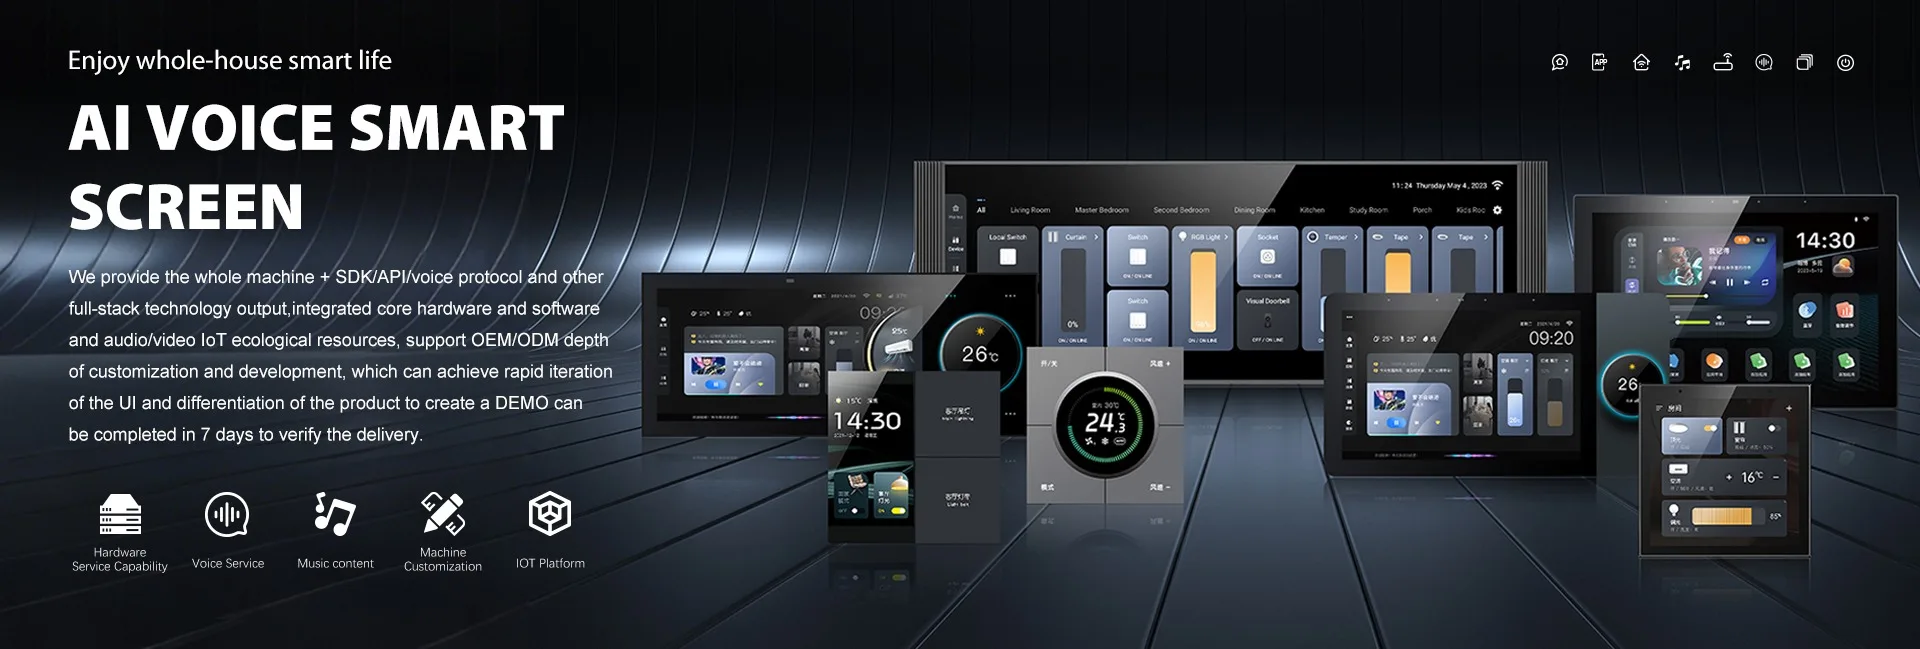Click the weather icon below the tablet's 14:30 clock
Screen dimensions: 1920x649
point(1844,268)
